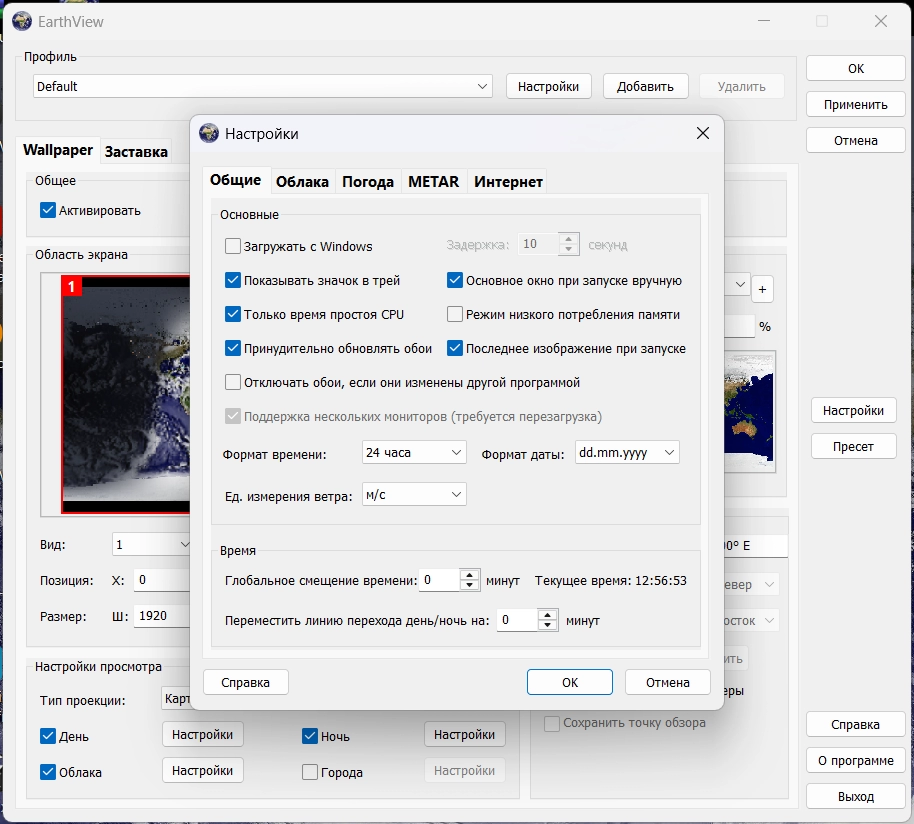
Task: Click the global time offset input field
Action: point(440,580)
